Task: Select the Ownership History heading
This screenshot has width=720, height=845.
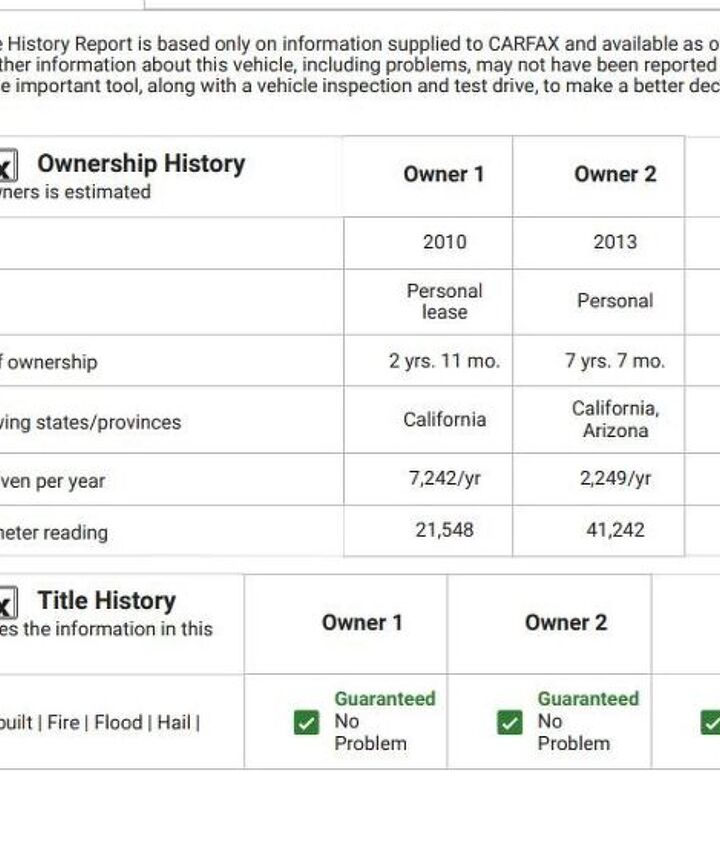Action: click(141, 164)
